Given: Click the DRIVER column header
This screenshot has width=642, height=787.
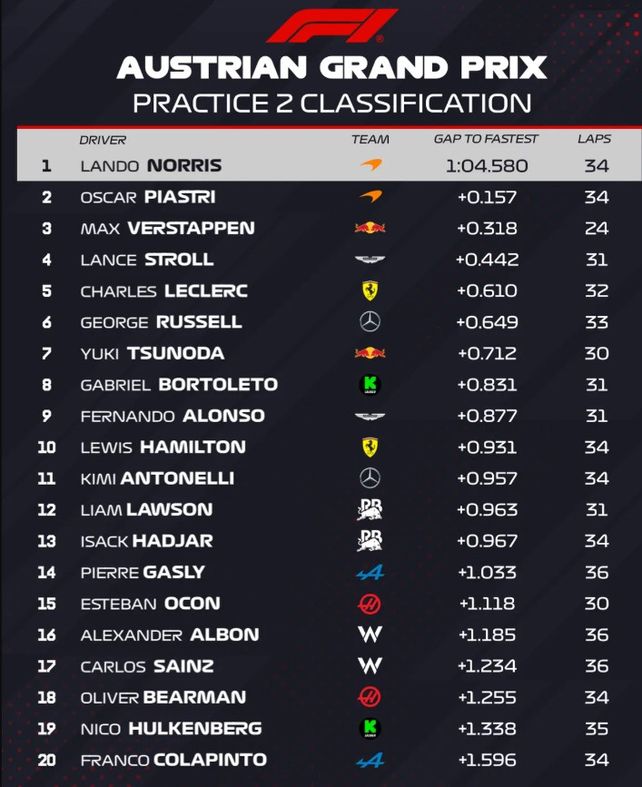Looking at the screenshot, I should point(103,140).
